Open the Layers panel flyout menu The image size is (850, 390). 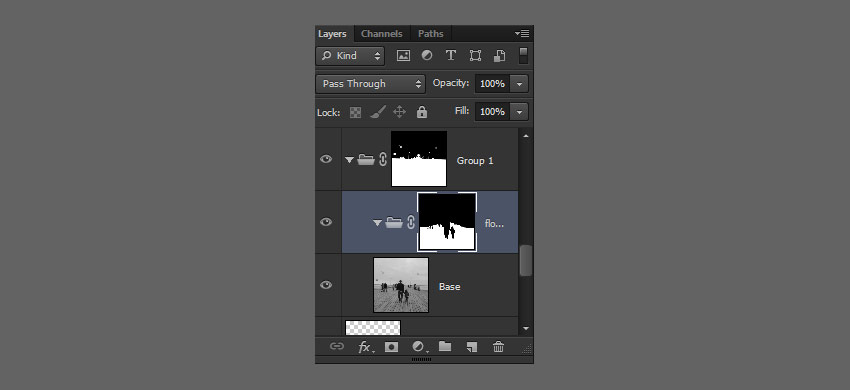pyautogui.click(x=522, y=34)
